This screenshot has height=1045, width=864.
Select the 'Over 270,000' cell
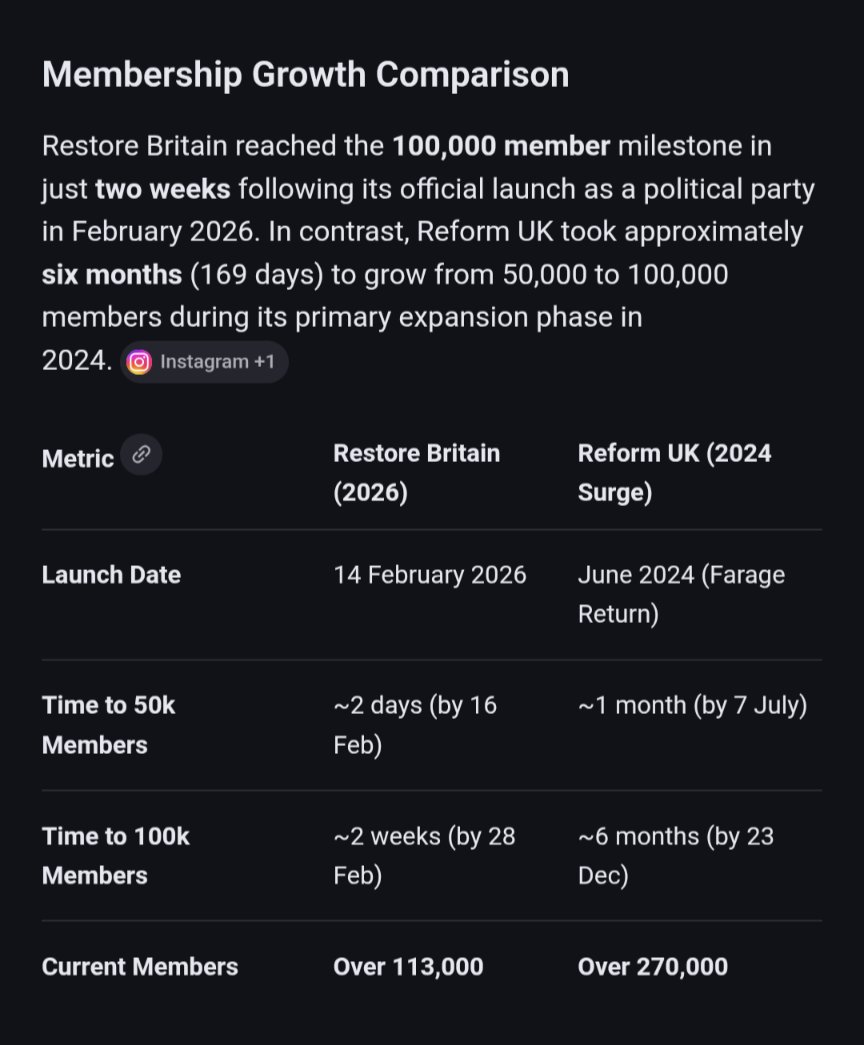pos(652,967)
